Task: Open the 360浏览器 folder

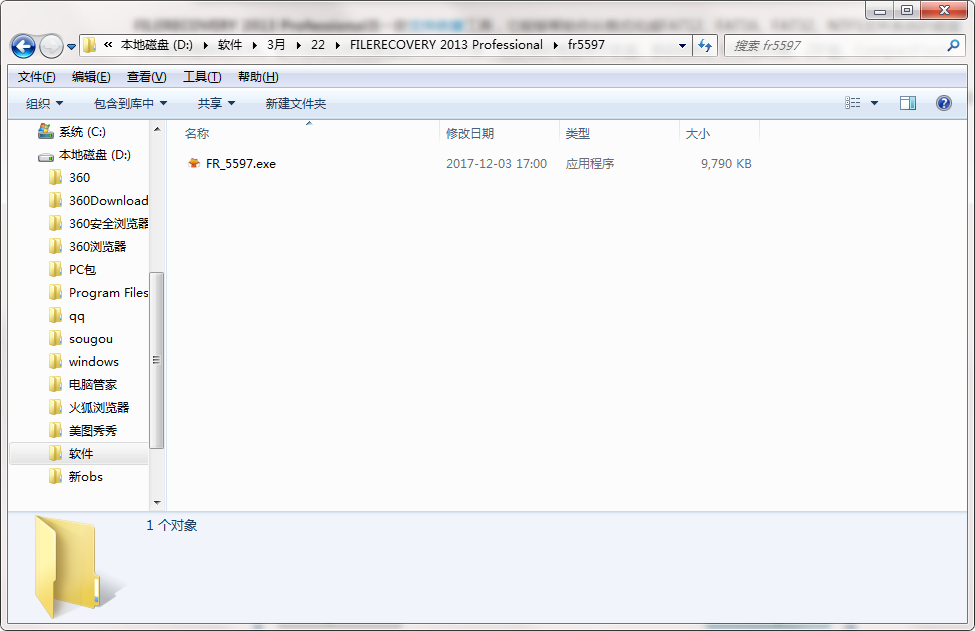Action: click(x=98, y=247)
